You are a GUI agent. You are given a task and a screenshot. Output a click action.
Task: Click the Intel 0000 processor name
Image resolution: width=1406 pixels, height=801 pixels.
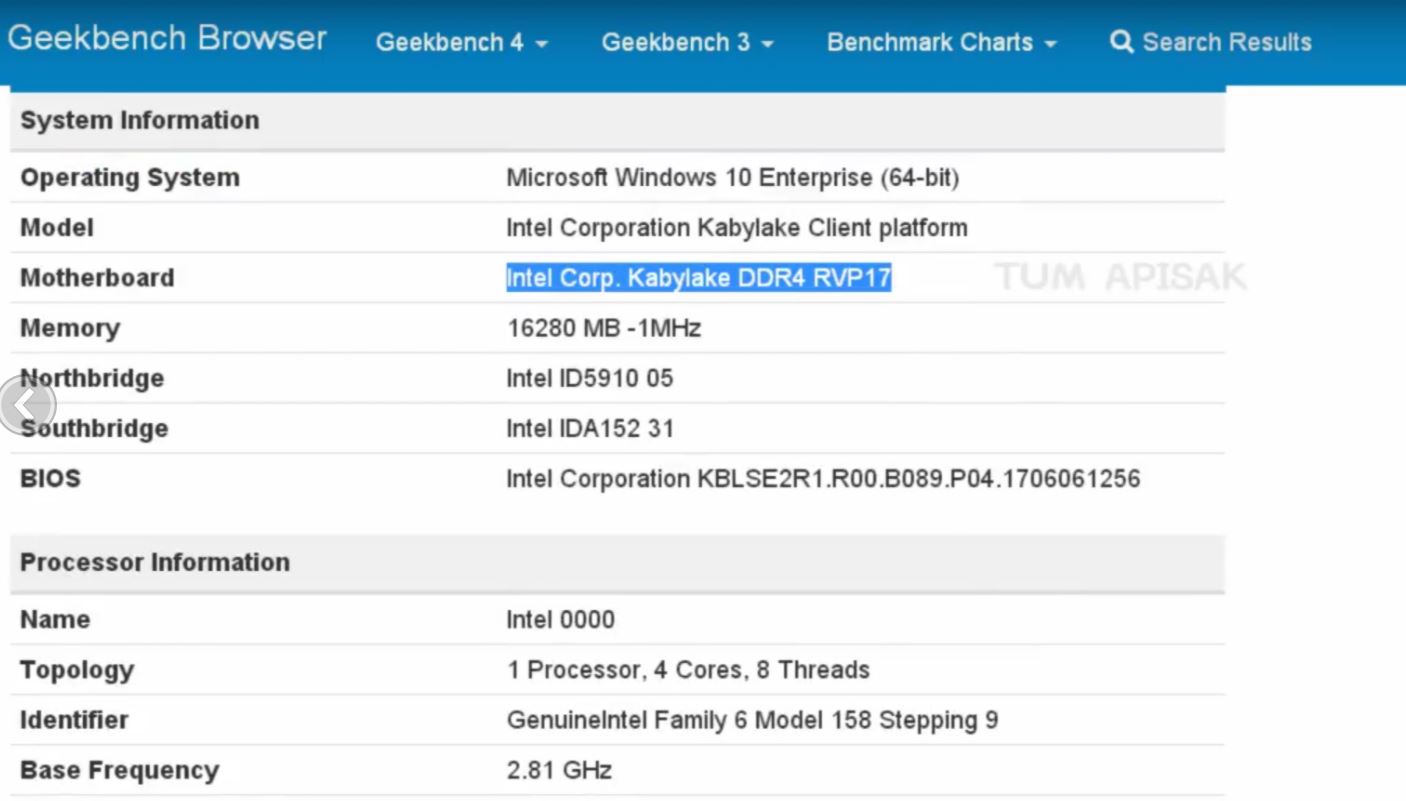[560, 620]
